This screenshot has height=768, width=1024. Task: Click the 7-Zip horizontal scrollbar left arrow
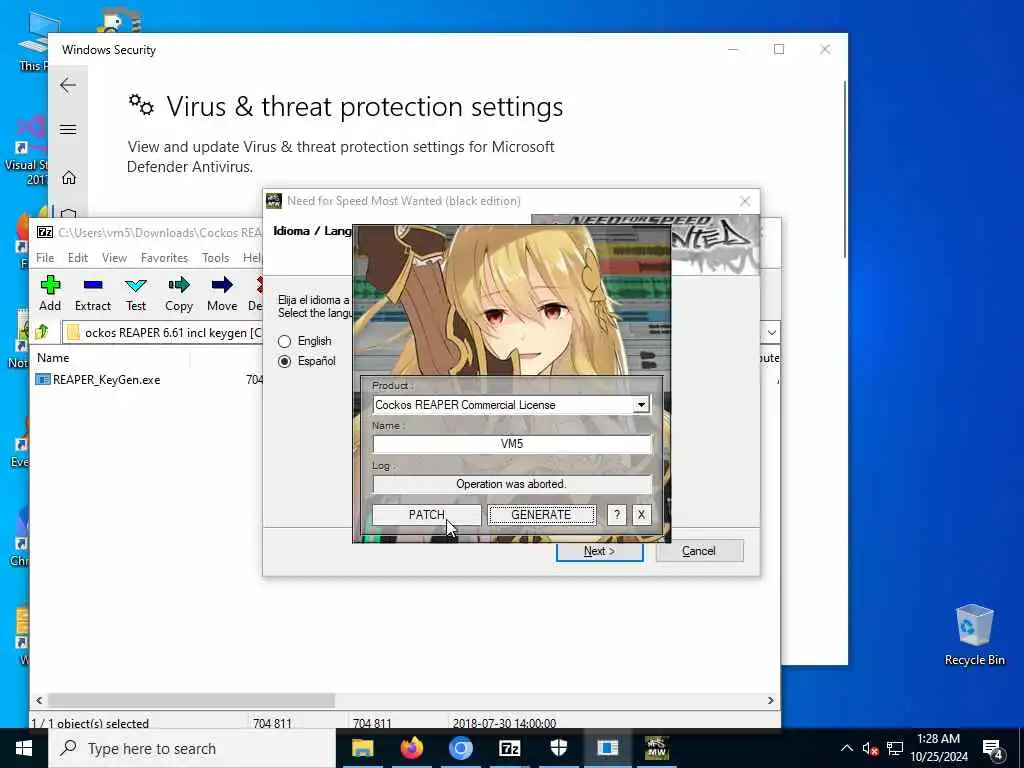click(x=39, y=701)
